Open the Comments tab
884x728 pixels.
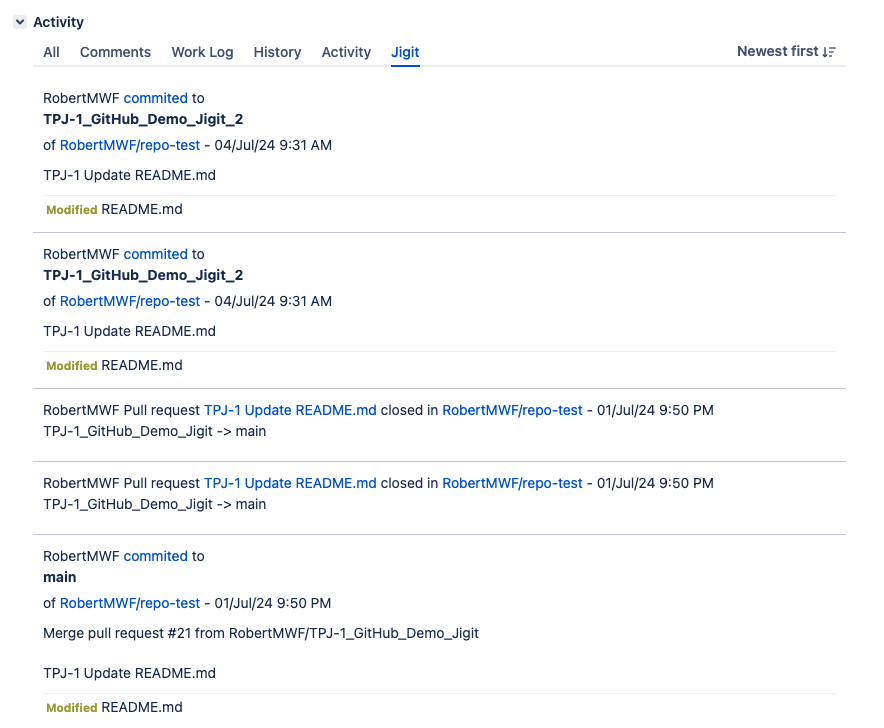click(115, 52)
